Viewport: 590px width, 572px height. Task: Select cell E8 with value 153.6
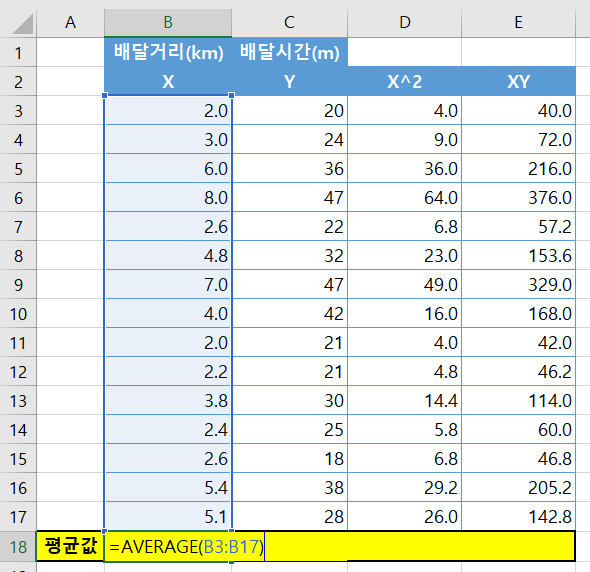[x=519, y=255]
